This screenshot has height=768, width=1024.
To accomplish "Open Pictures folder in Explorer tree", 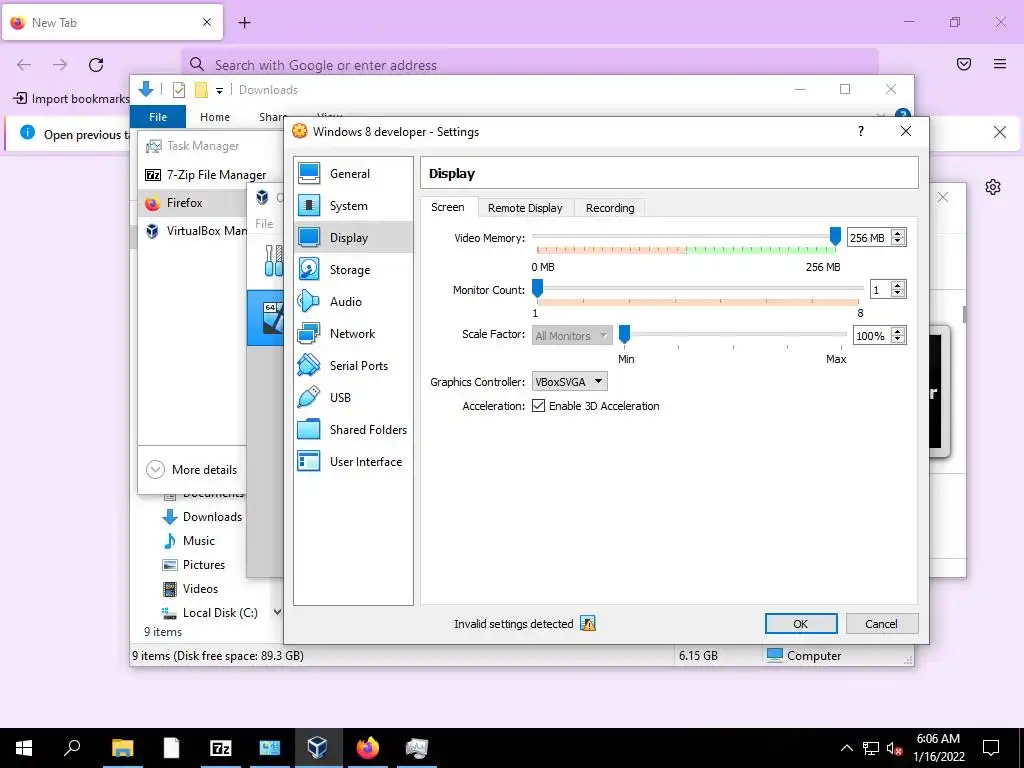I will coord(194,565).
